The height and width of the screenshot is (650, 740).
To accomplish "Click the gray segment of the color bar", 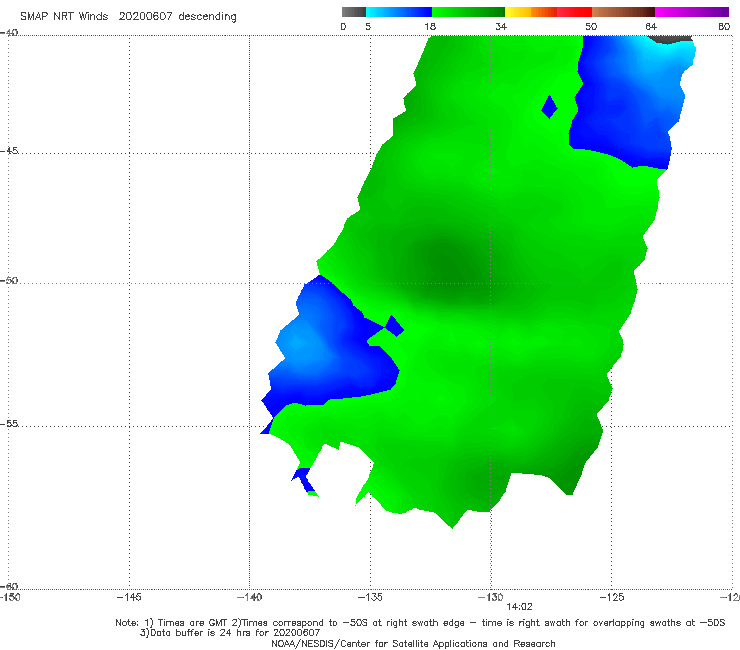I will pos(354,12).
